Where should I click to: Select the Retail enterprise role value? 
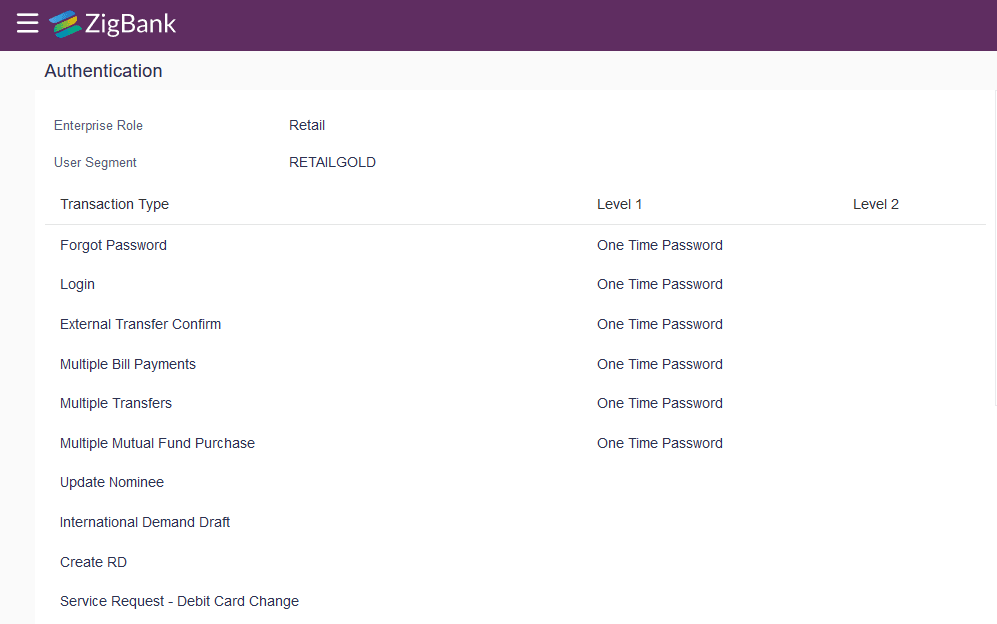coord(306,125)
